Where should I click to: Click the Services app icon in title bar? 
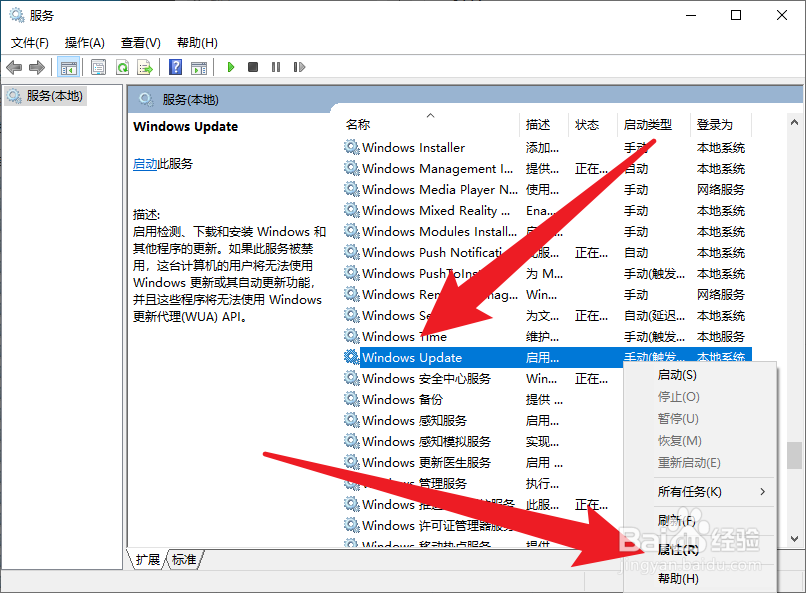16,15
